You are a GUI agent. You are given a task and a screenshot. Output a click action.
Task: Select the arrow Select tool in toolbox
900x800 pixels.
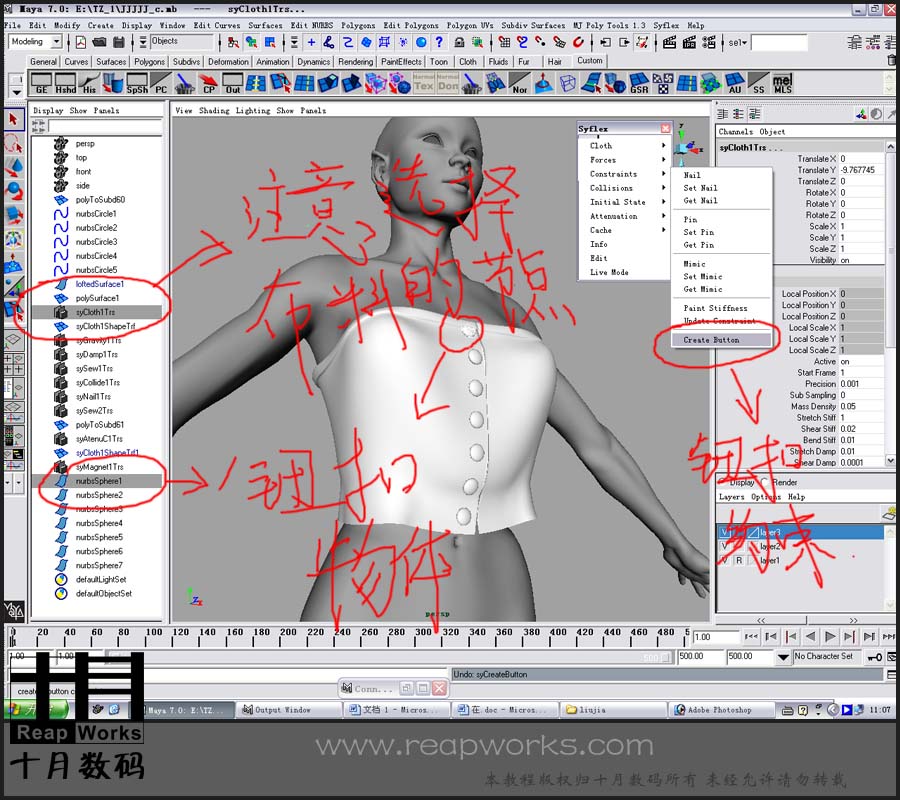(x=14, y=119)
